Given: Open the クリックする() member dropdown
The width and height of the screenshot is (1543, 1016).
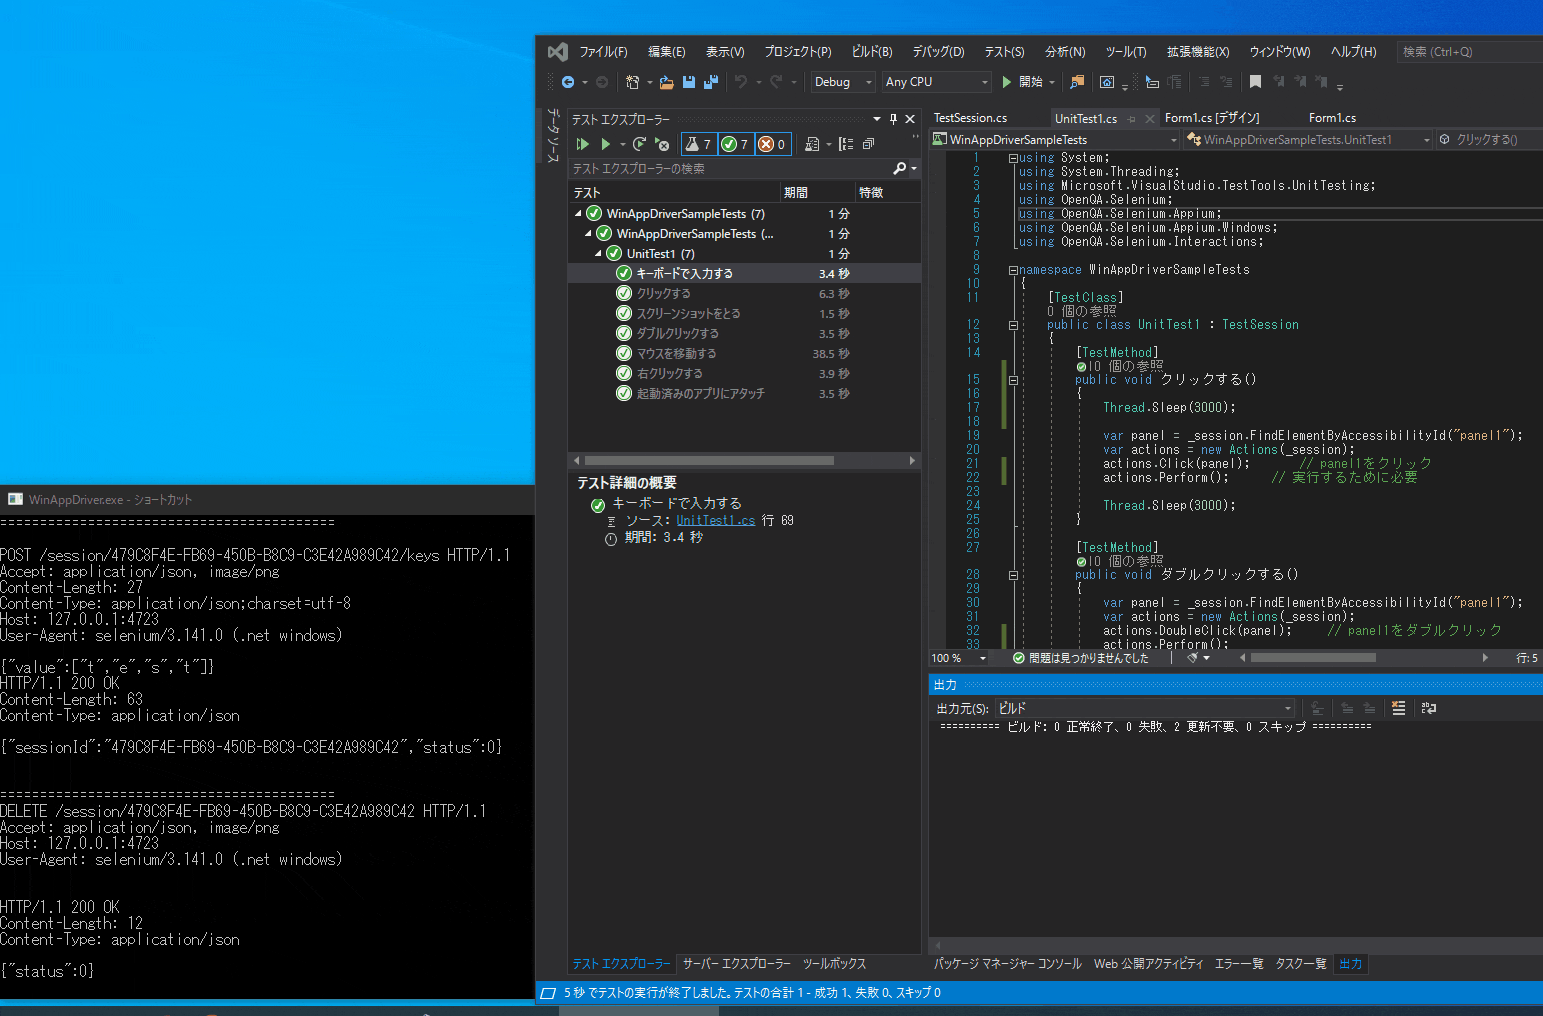Looking at the screenshot, I should pos(1489,140).
